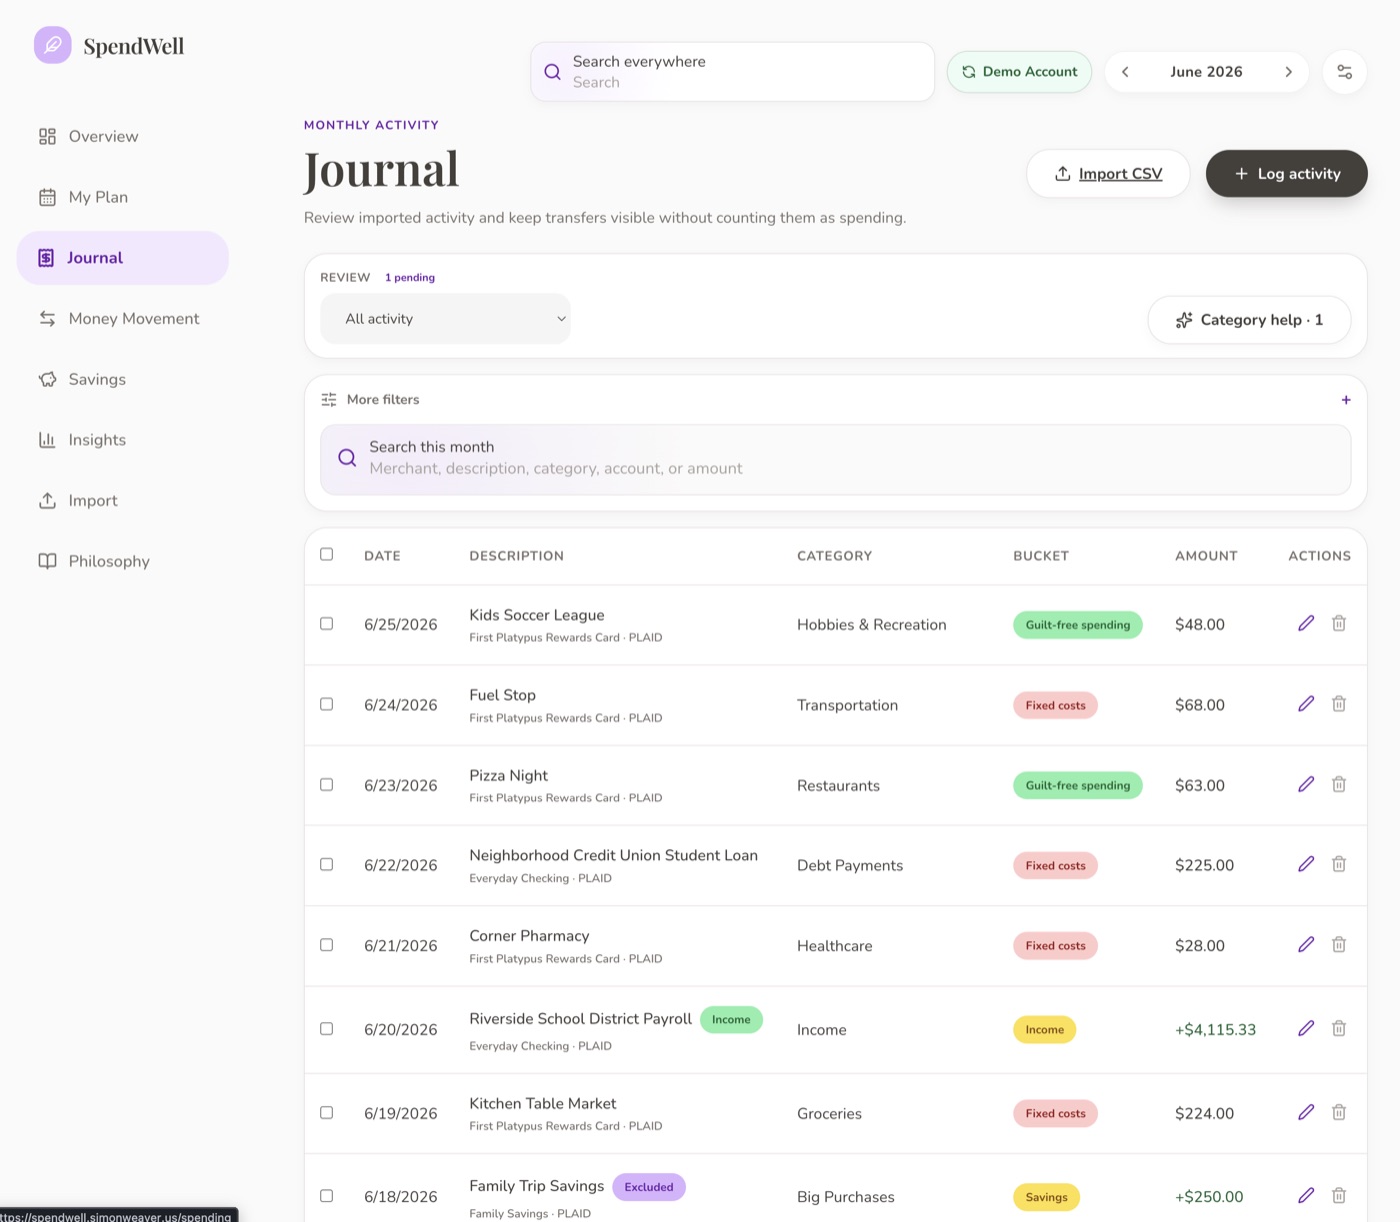
Task: Check the Kids Soccer League row
Action: coord(326,624)
